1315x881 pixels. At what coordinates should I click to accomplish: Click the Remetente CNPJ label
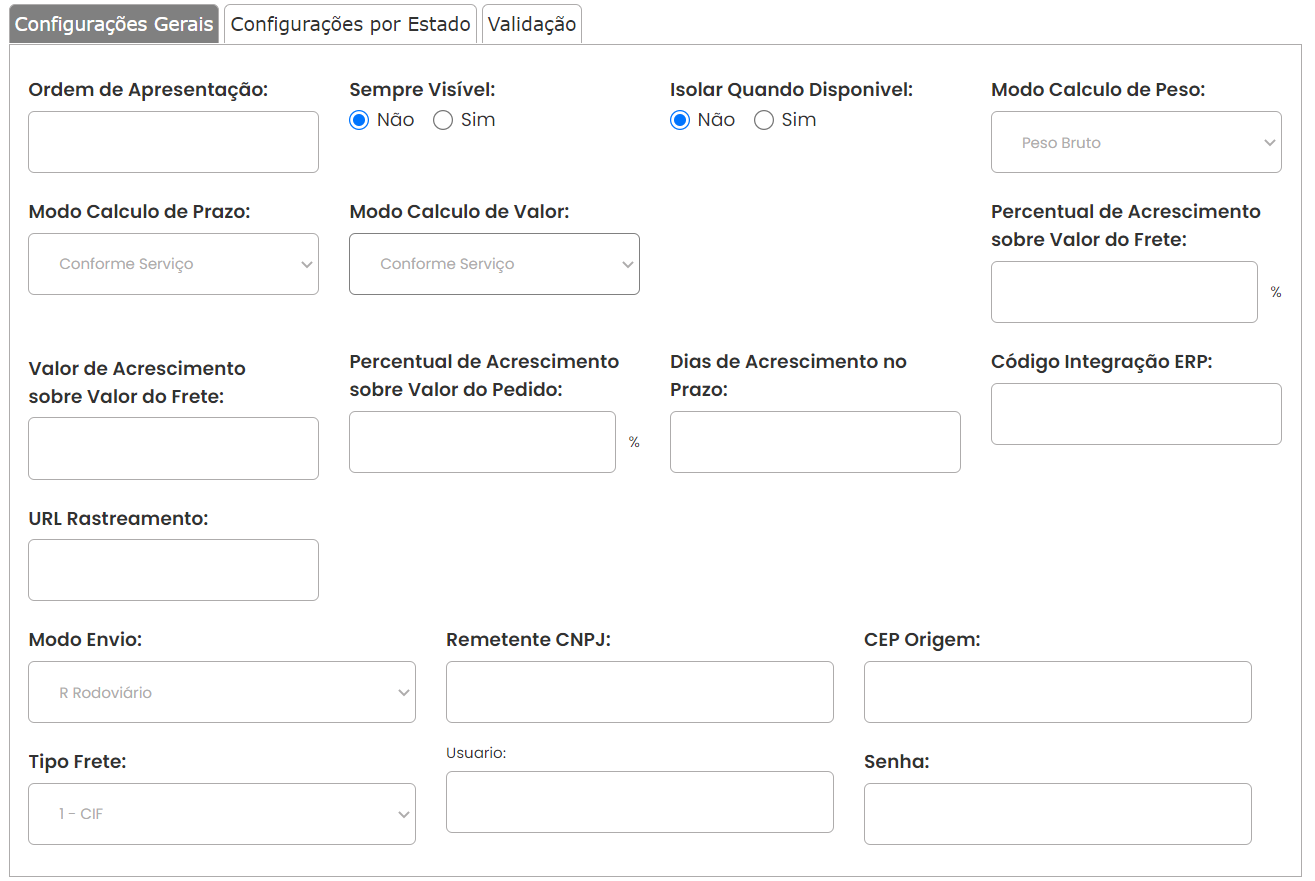pos(528,640)
